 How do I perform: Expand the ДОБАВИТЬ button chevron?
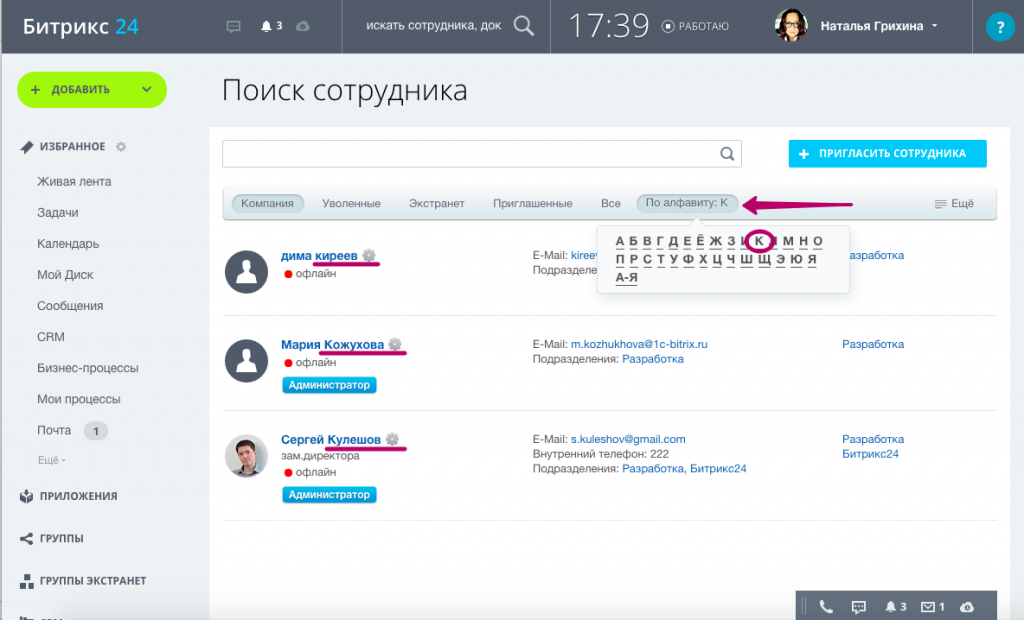146,90
